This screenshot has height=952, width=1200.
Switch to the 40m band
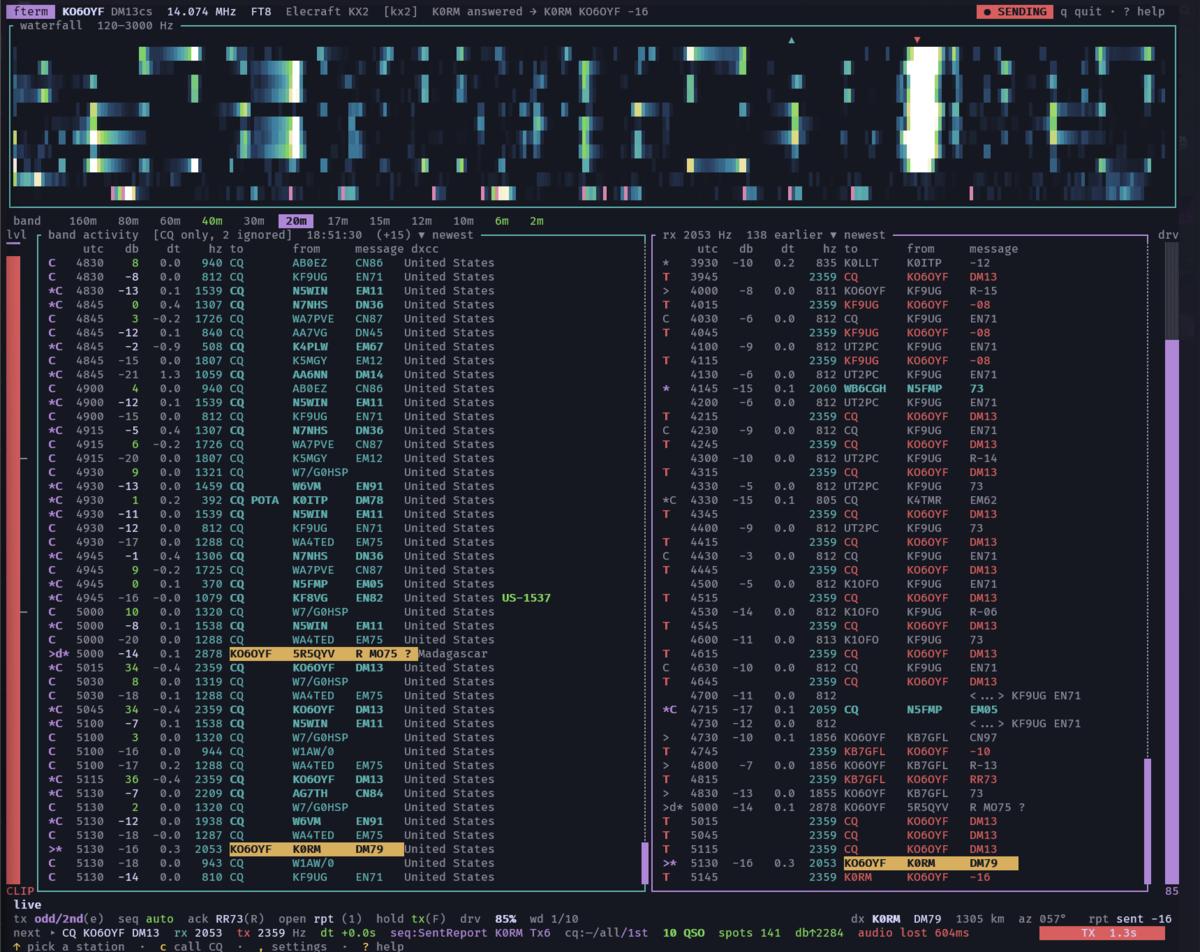pos(212,221)
